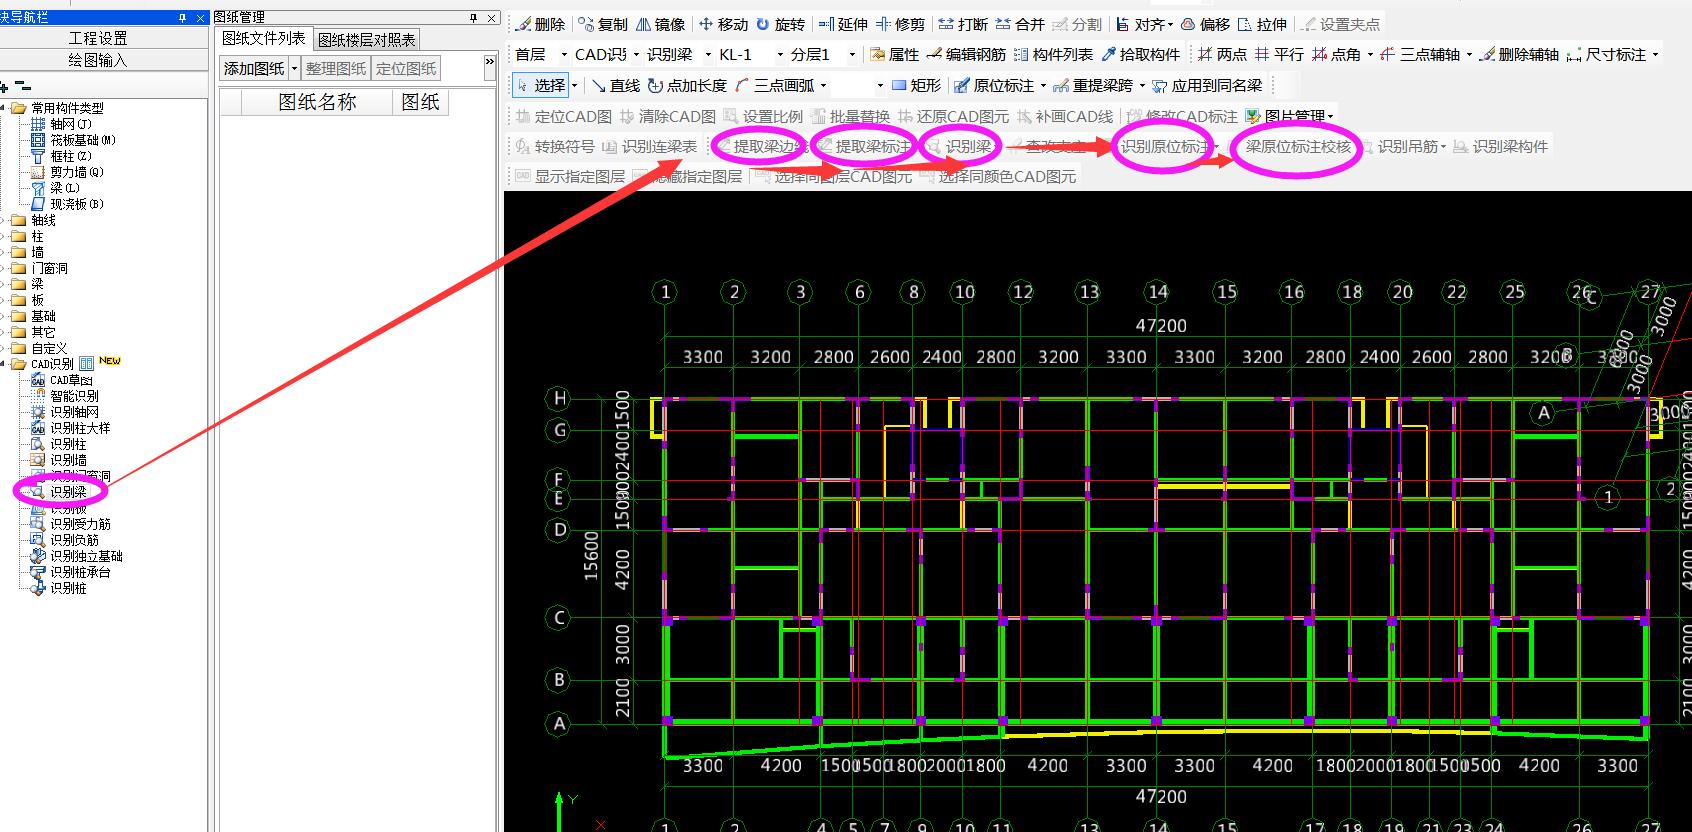Select 剪力墙(Q) tree item
The height and width of the screenshot is (832, 1692).
click(76, 172)
